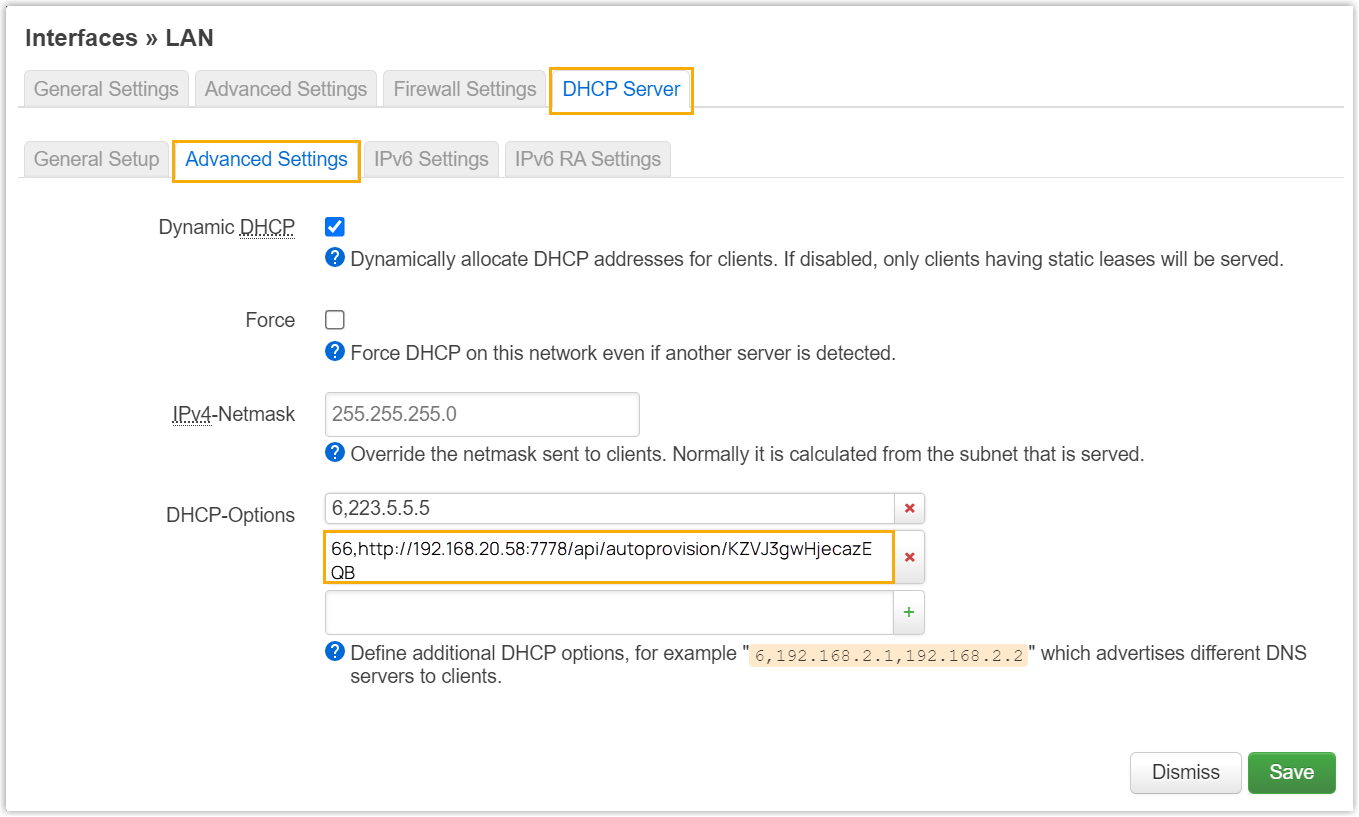
Task: Click help icon beside Dynamic DHCP description
Action: click(336, 258)
